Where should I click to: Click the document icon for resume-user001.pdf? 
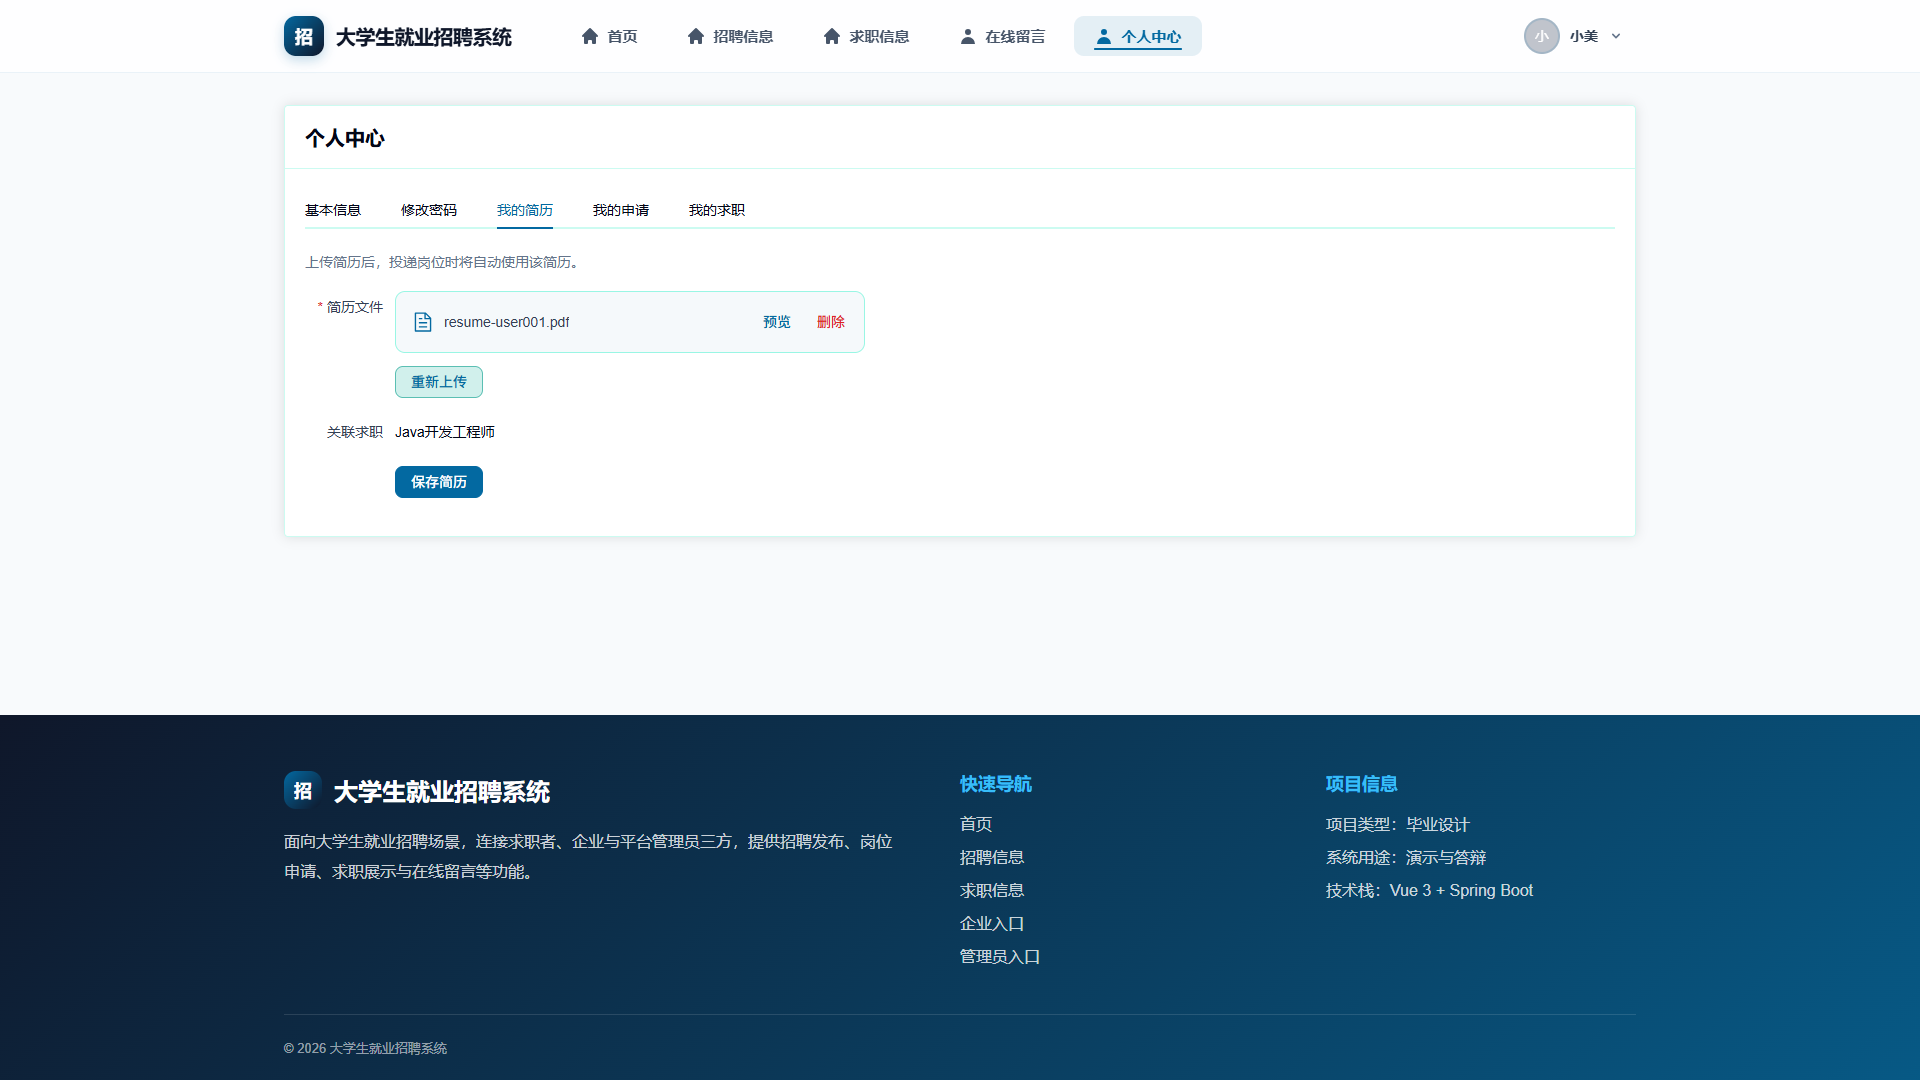423,322
